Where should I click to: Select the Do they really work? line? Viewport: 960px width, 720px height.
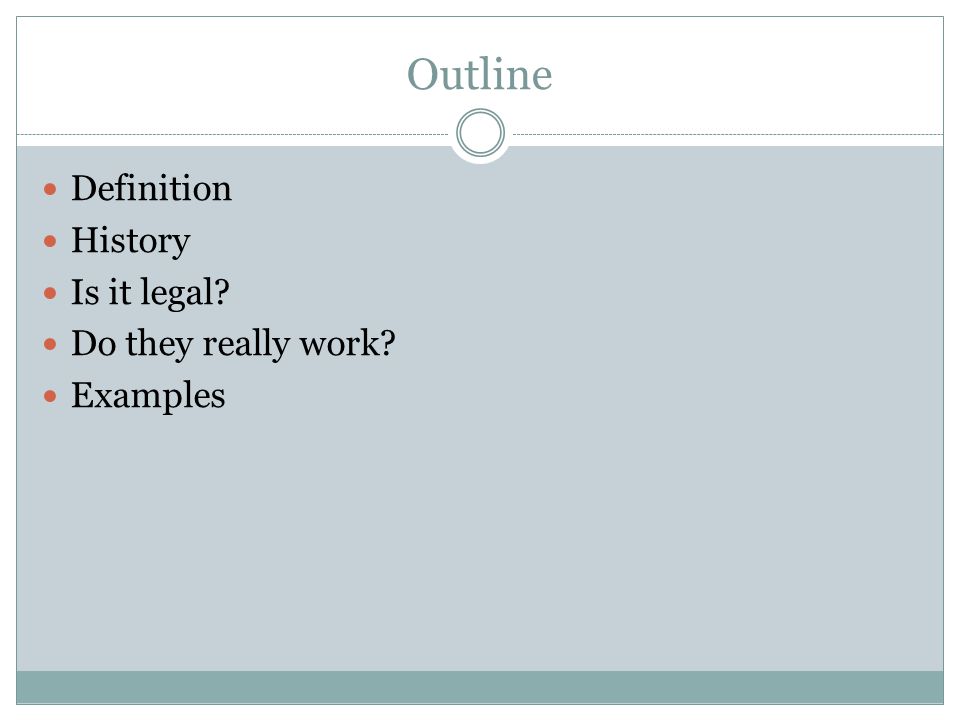(233, 344)
